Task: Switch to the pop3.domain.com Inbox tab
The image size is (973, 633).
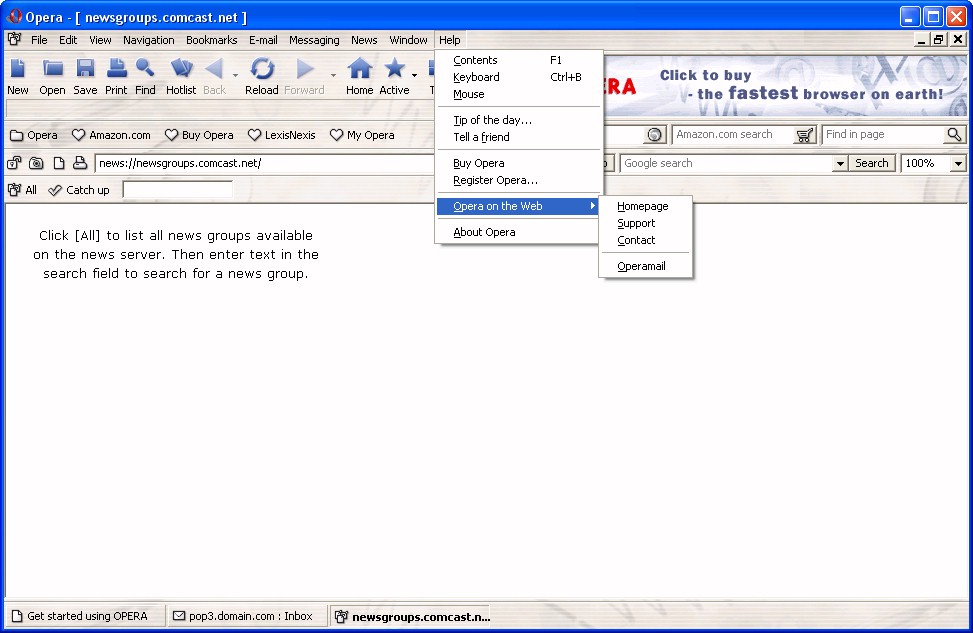Action: tap(243, 616)
